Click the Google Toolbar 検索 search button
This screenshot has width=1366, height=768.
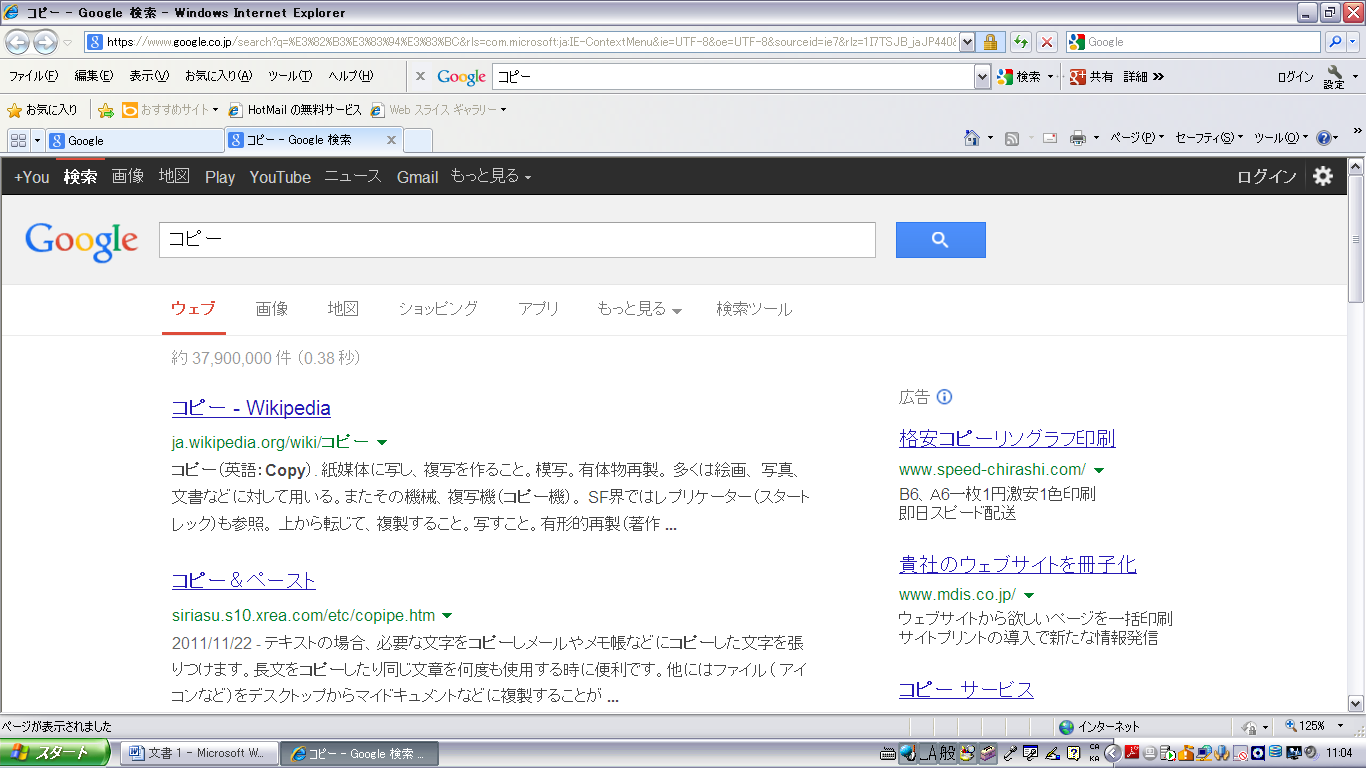[x=1019, y=77]
